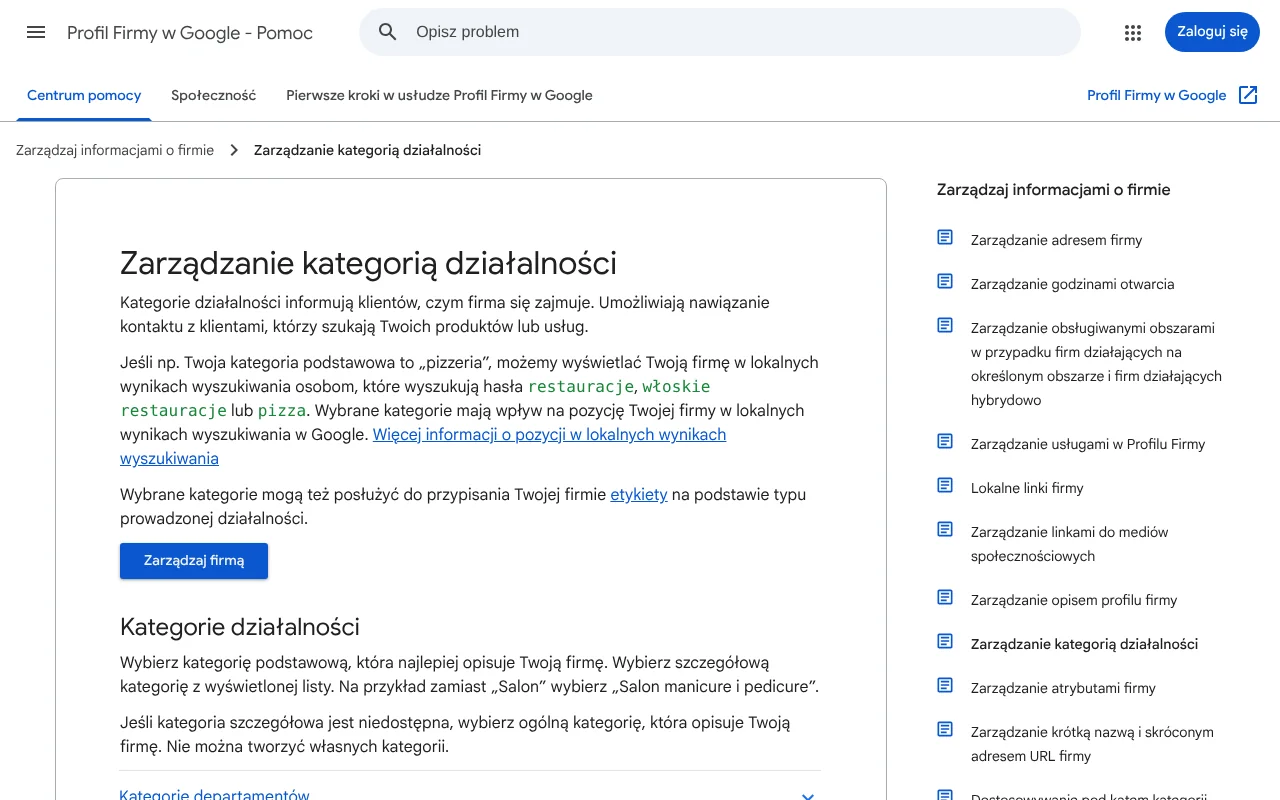Click the article icon beside Zarządzanie usługami w Profilu Firmy
Viewport: 1280px width, 800px height.
click(x=945, y=442)
